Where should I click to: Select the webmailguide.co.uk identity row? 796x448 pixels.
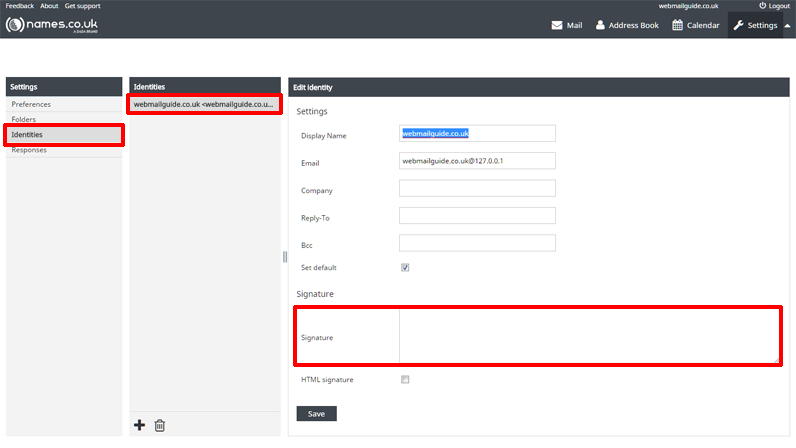pyautogui.click(x=205, y=104)
